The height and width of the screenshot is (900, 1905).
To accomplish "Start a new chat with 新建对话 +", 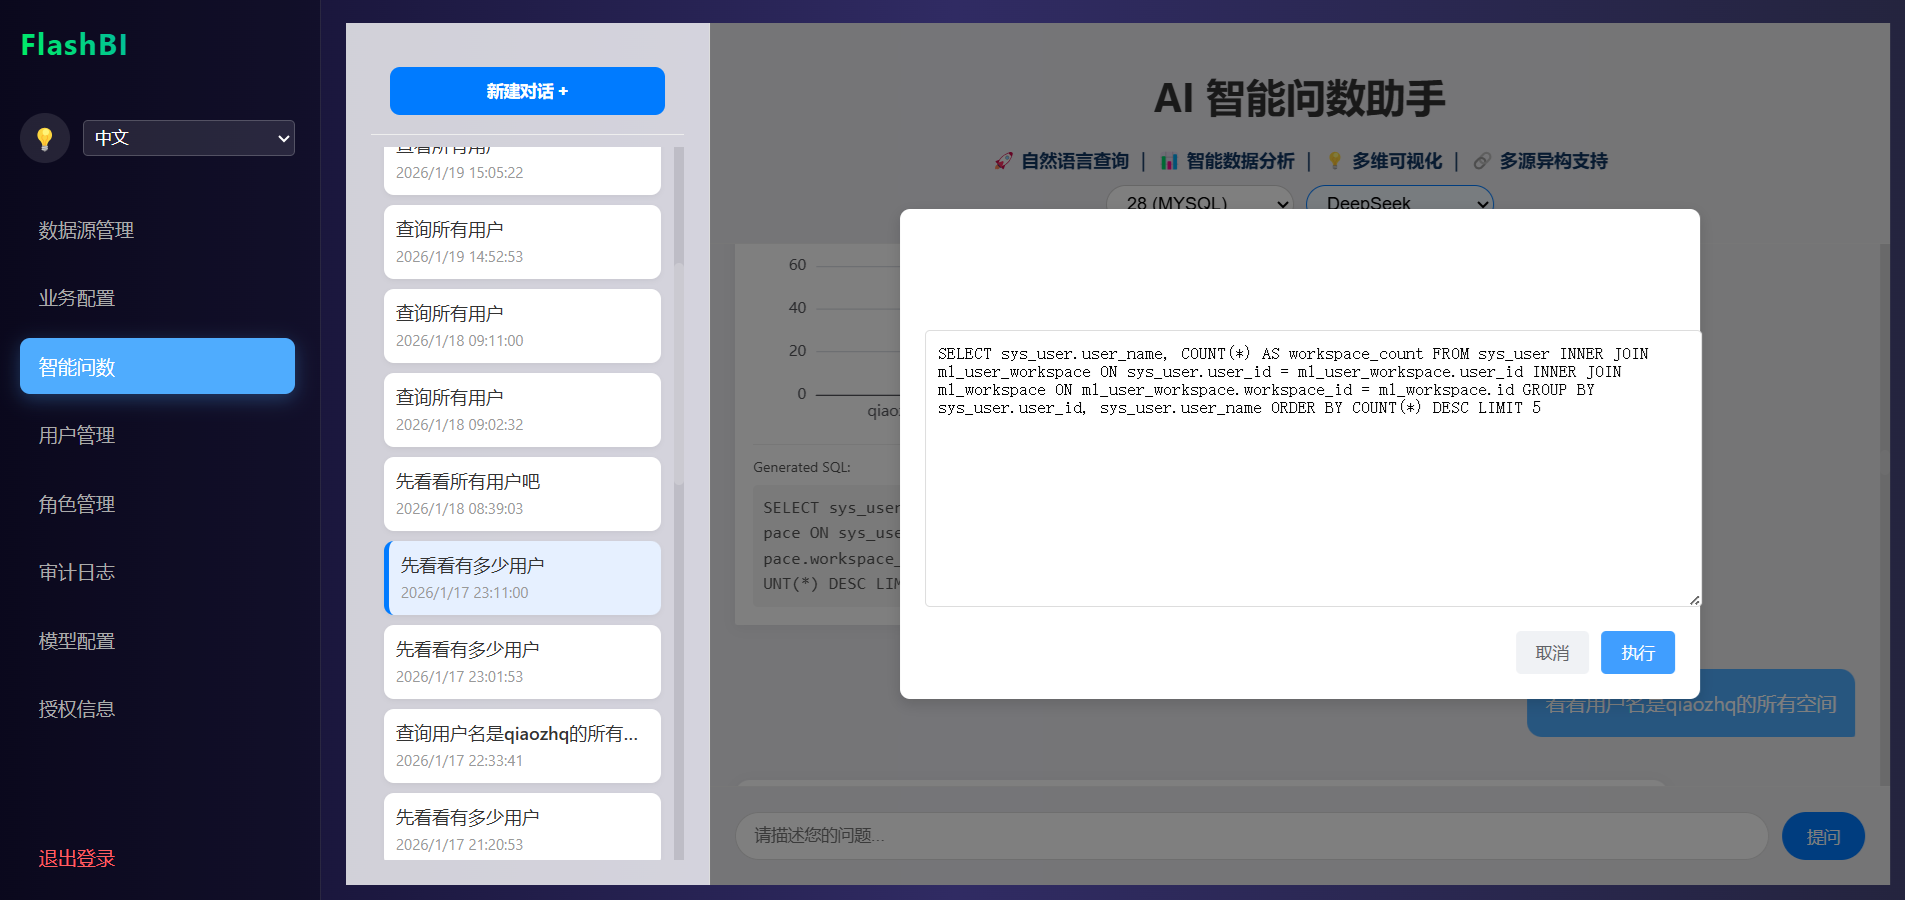I will 527,91.
